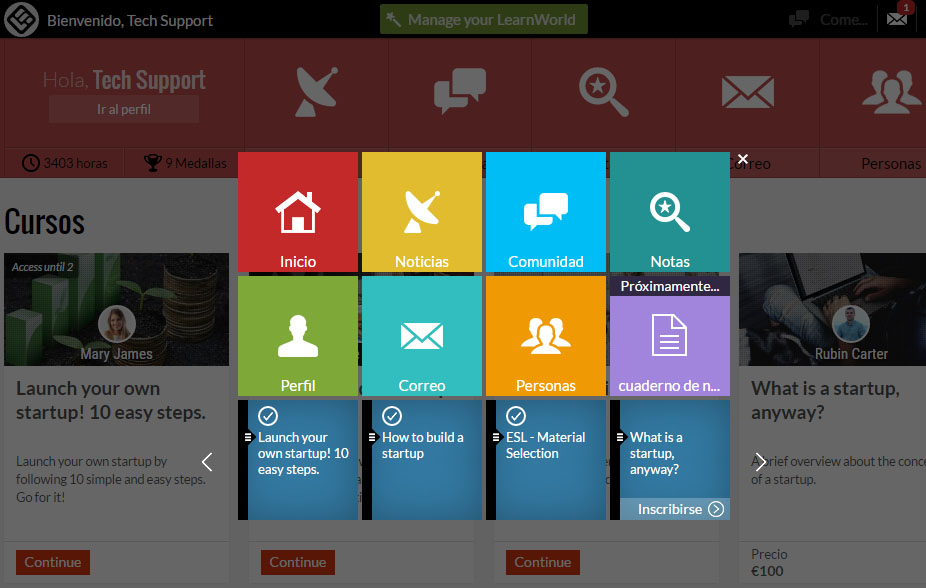The width and height of the screenshot is (926, 588).
Task: Click the left carousel arrow
Action: pos(207,462)
